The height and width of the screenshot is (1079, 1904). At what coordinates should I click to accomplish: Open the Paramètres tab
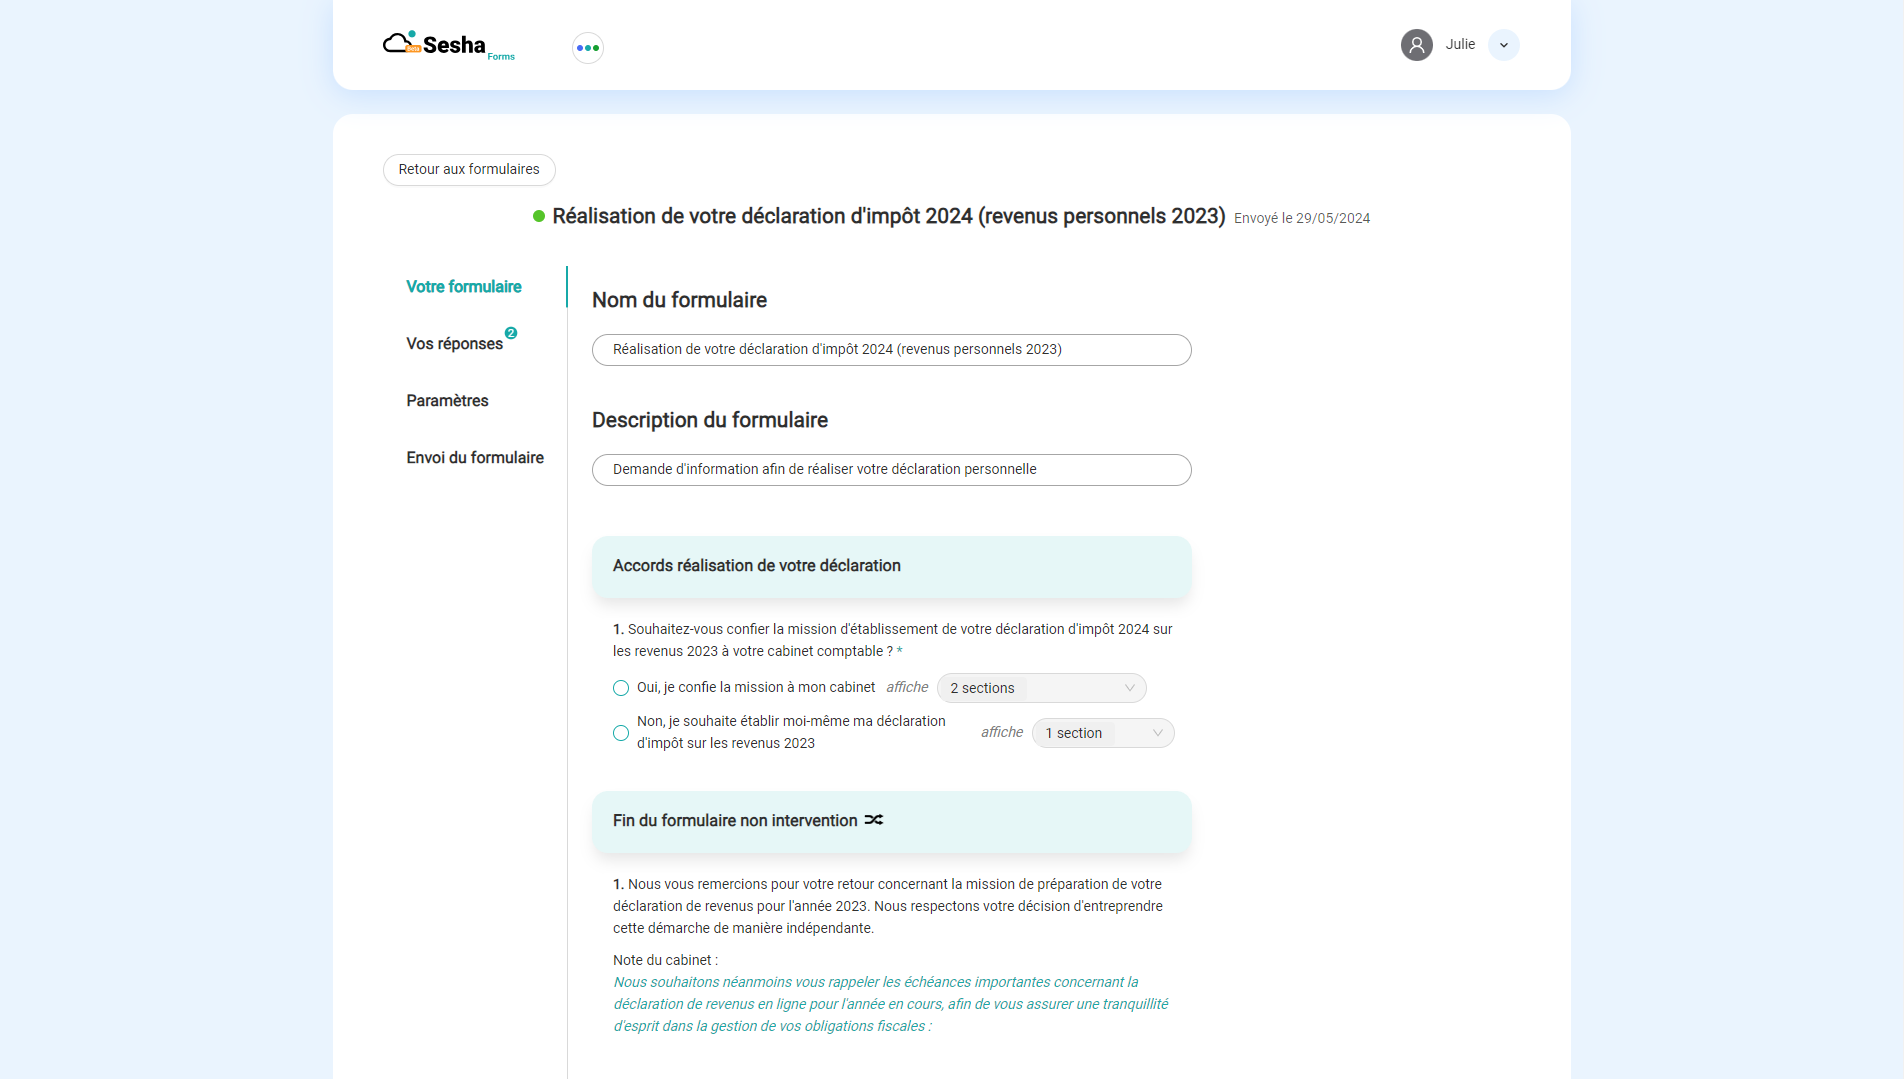pyautogui.click(x=447, y=401)
